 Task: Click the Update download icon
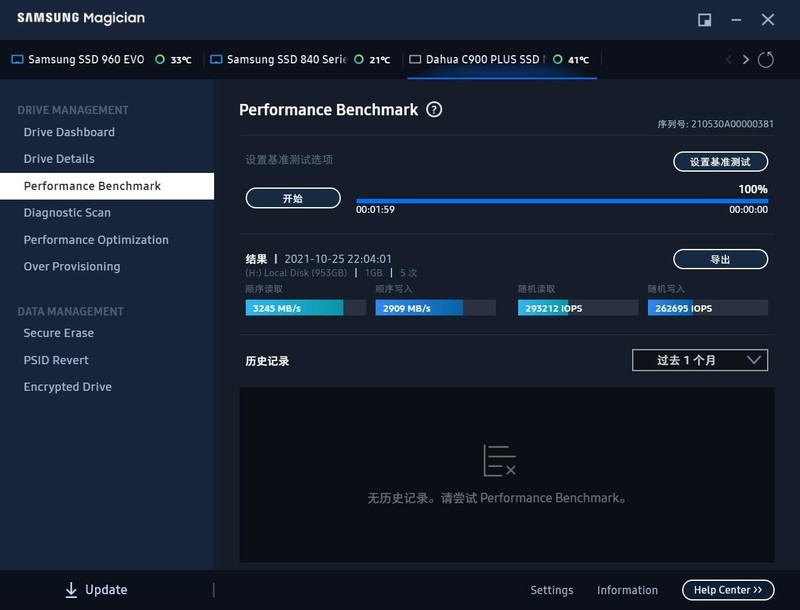pyautogui.click(x=71, y=590)
